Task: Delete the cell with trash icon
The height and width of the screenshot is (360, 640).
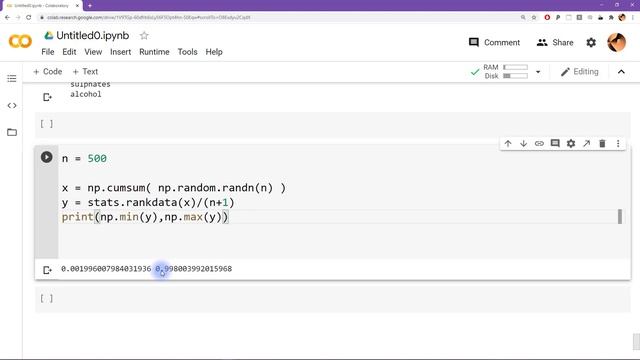Action: tap(602, 143)
